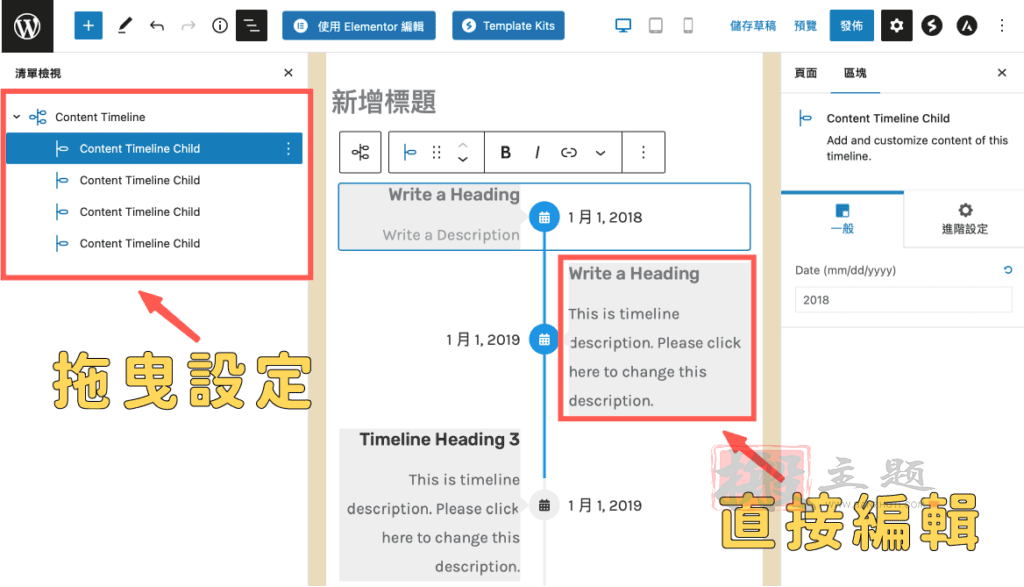The image size is (1024, 587).
Task: Open Template Kits
Action: (x=508, y=26)
